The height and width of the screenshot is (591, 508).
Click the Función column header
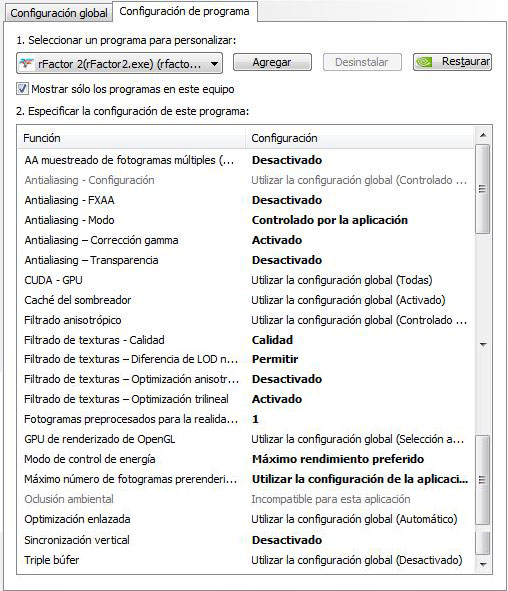click(132, 138)
